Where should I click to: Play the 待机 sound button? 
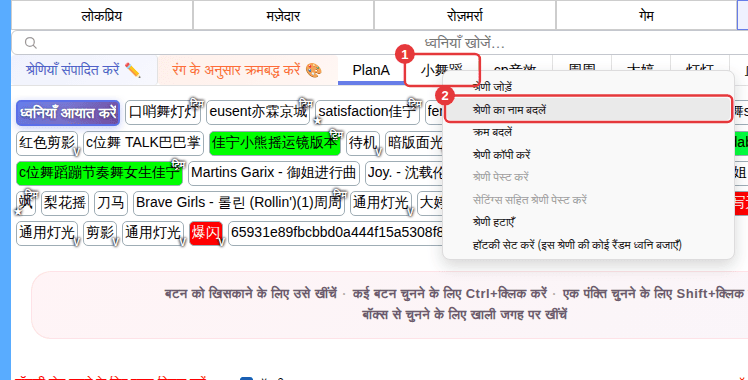[x=363, y=143]
